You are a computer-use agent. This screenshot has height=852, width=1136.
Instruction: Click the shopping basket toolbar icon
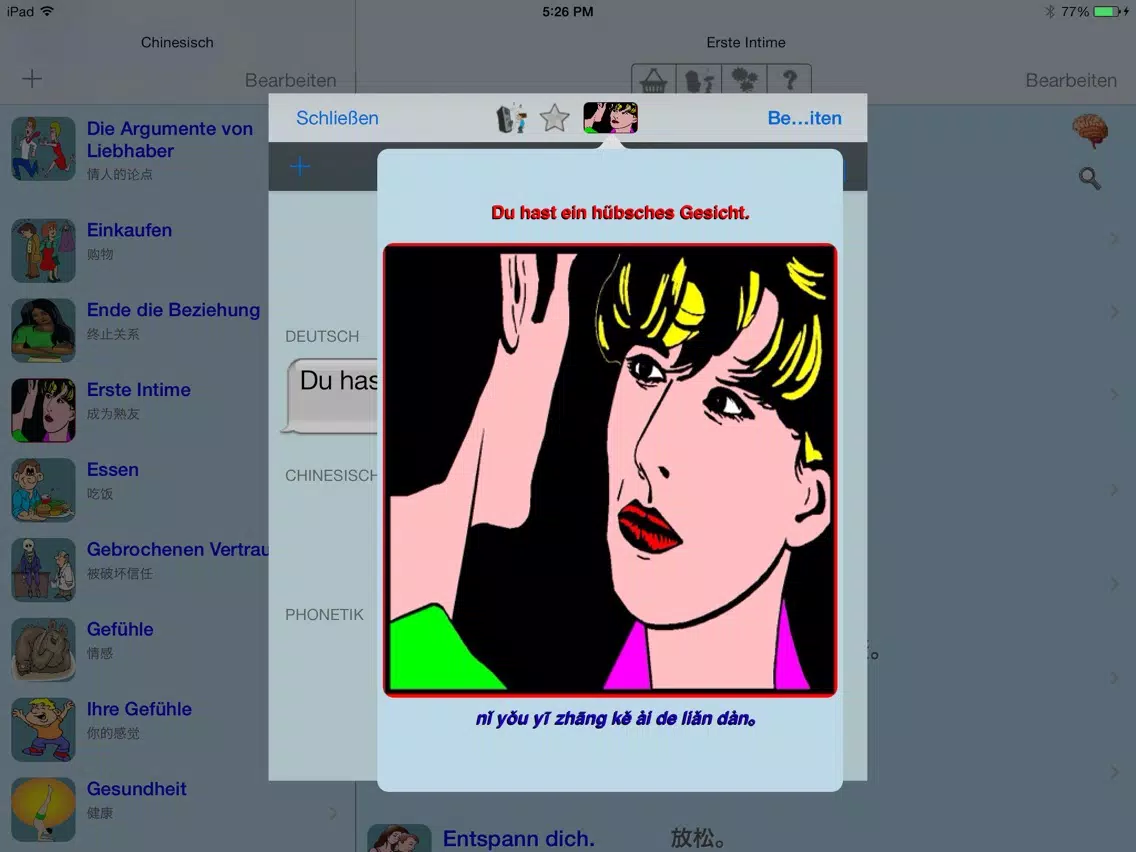pyautogui.click(x=653, y=80)
